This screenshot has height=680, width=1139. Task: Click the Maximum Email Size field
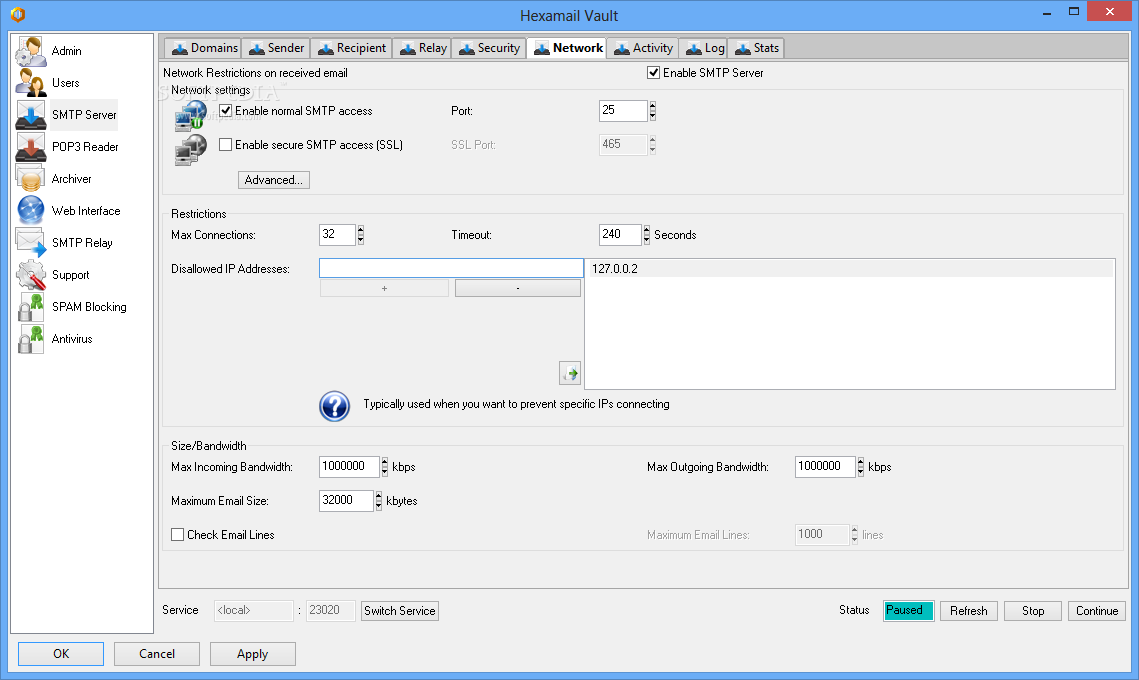point(346,501)
